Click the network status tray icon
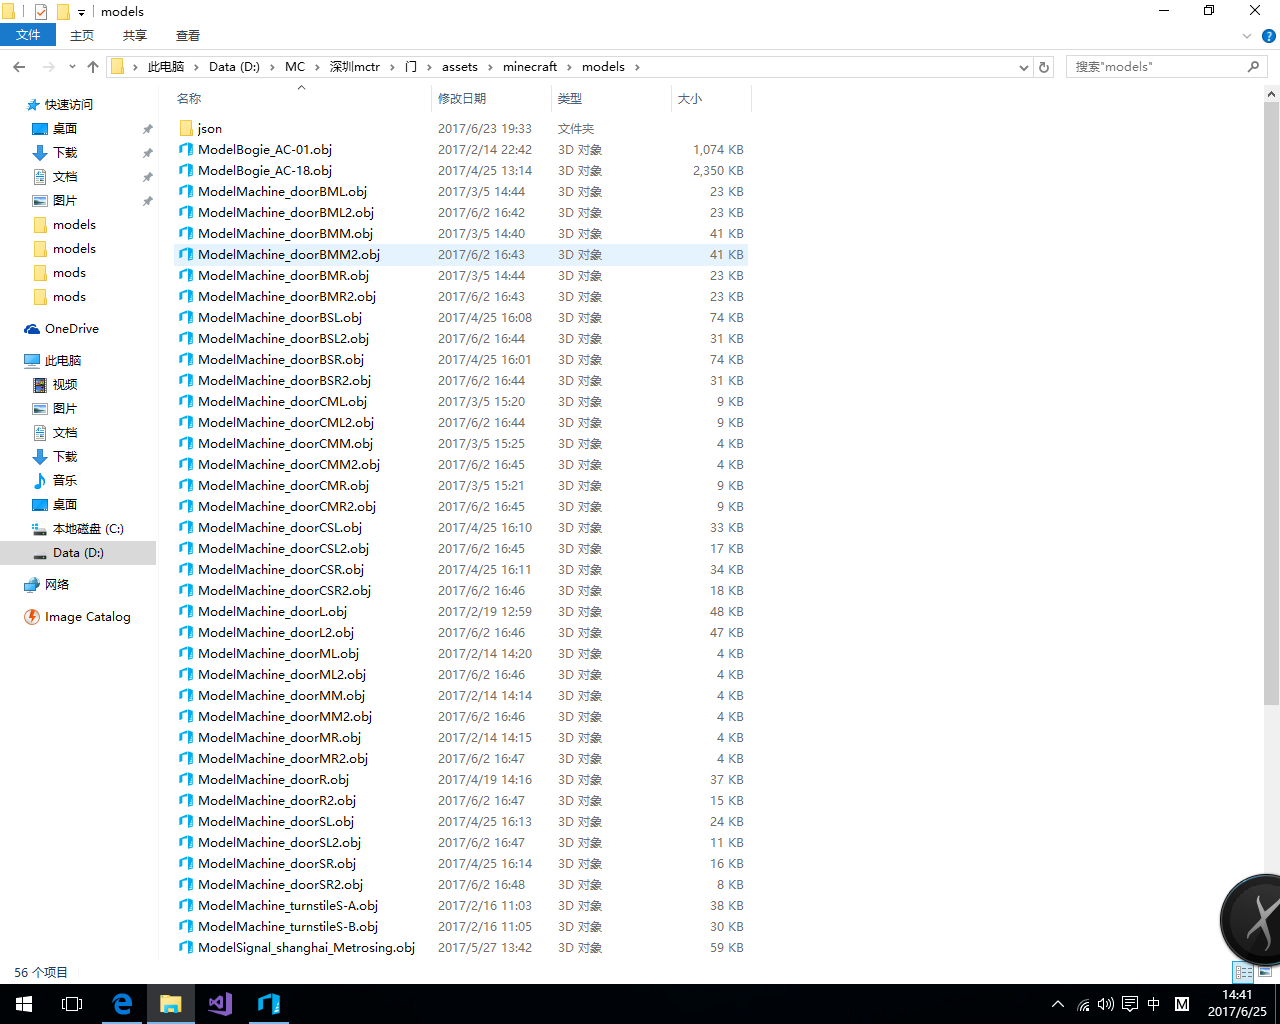The image size is (1280, 1024). point(1083,1004)
